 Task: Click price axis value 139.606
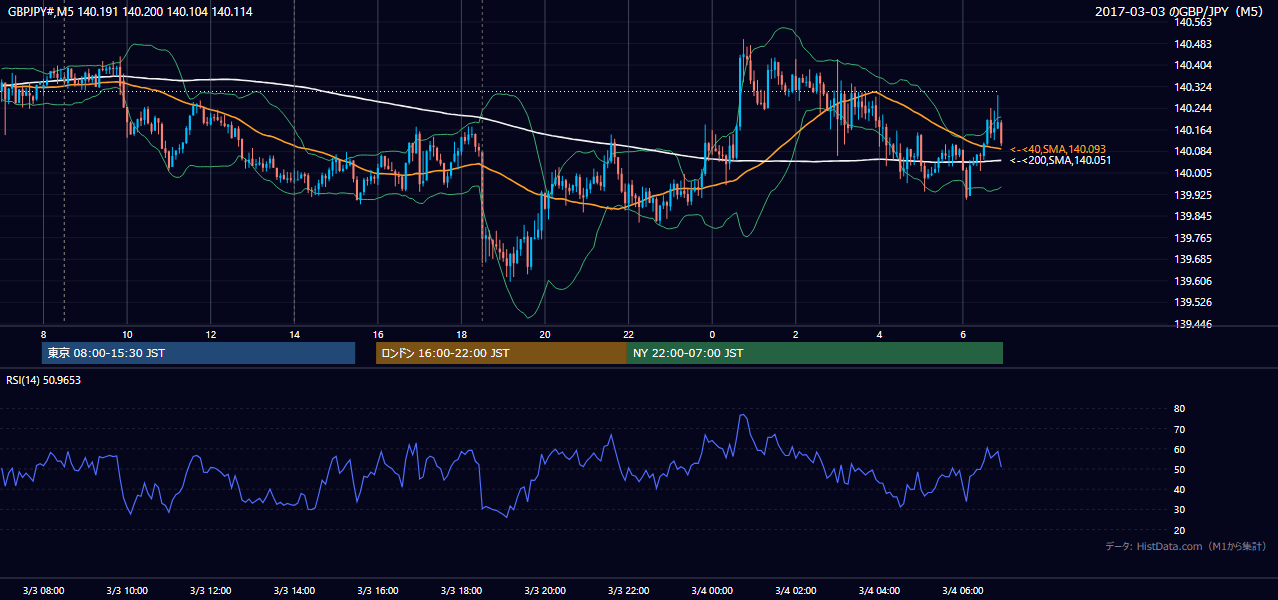coord(1193,281)
